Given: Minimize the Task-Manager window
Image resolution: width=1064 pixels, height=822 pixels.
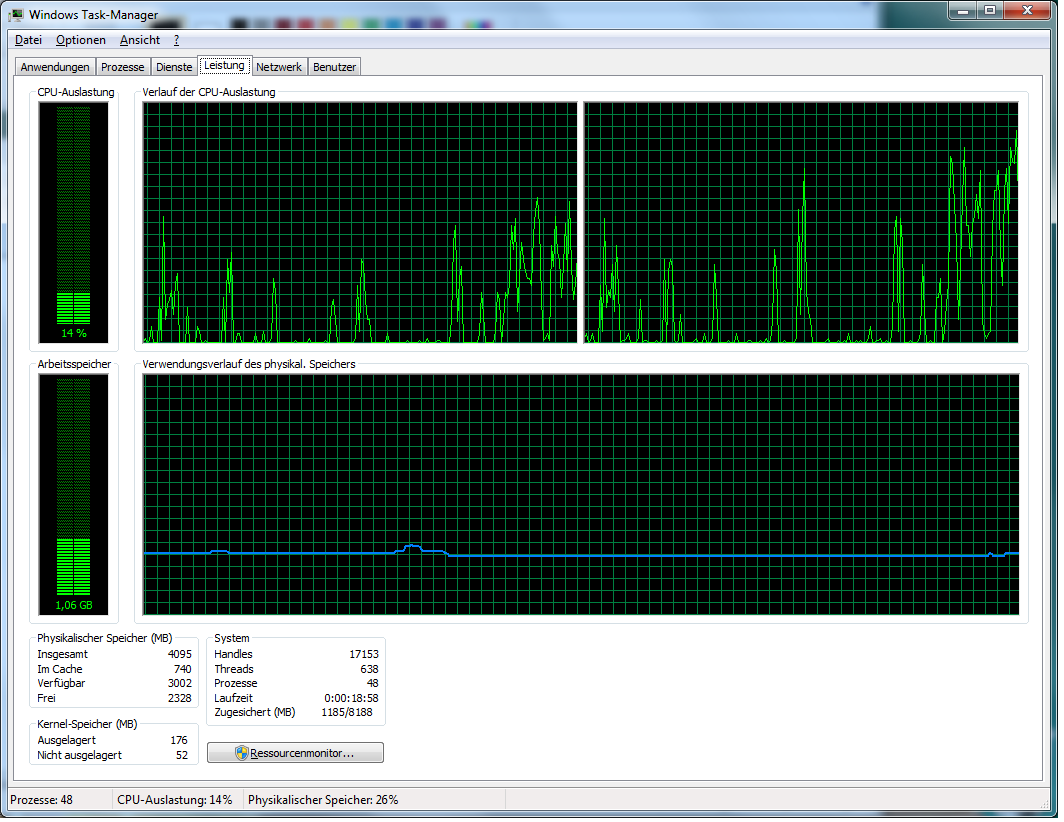Looking at the screenshot, I should pyautogui.click(x=963, y=11).
